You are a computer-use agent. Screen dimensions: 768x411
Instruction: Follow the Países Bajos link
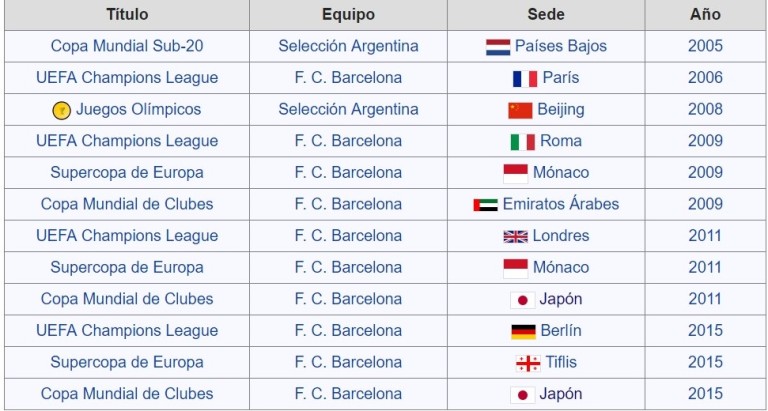point(561,46)
